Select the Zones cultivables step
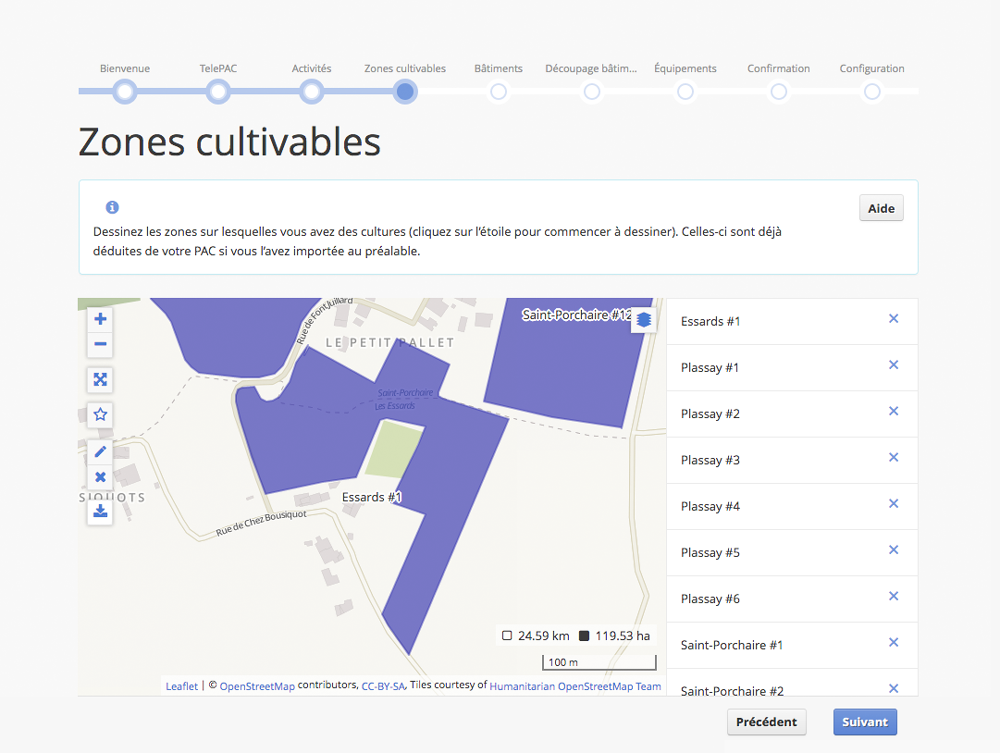 tap(405, 92)
